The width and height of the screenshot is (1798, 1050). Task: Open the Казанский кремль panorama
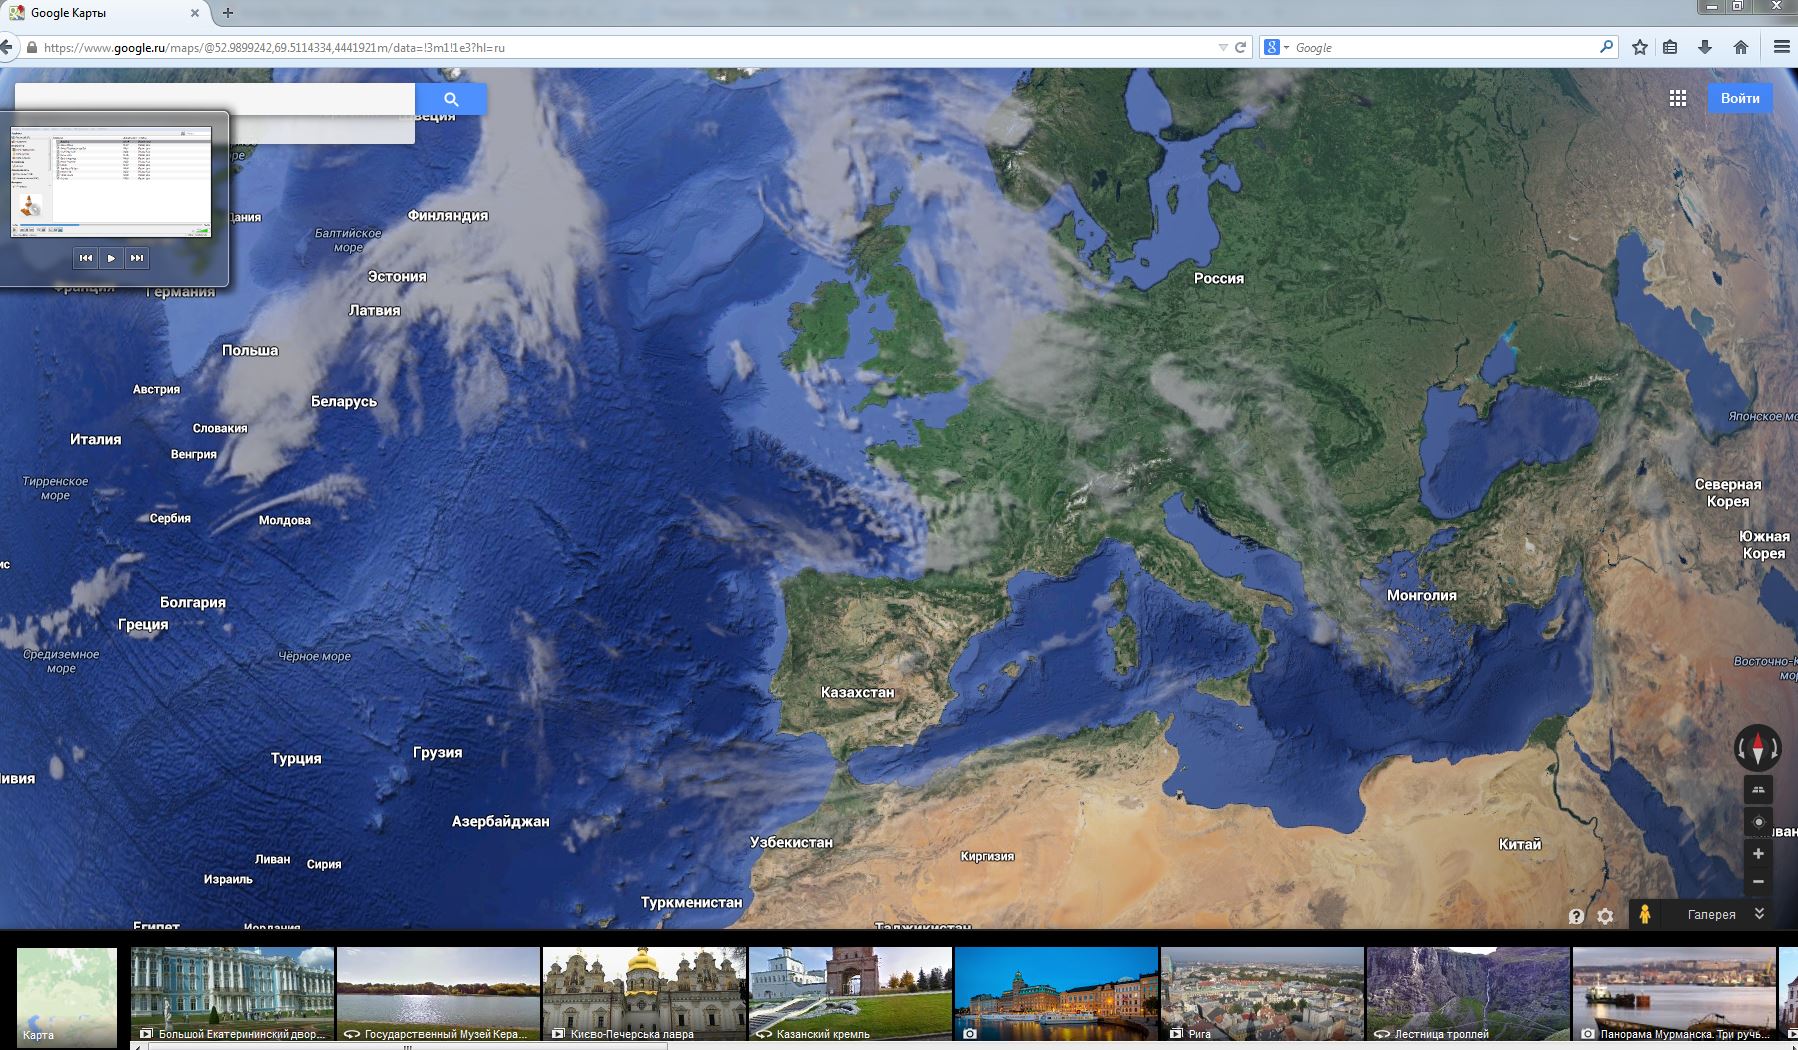click(x=850, y=994)
